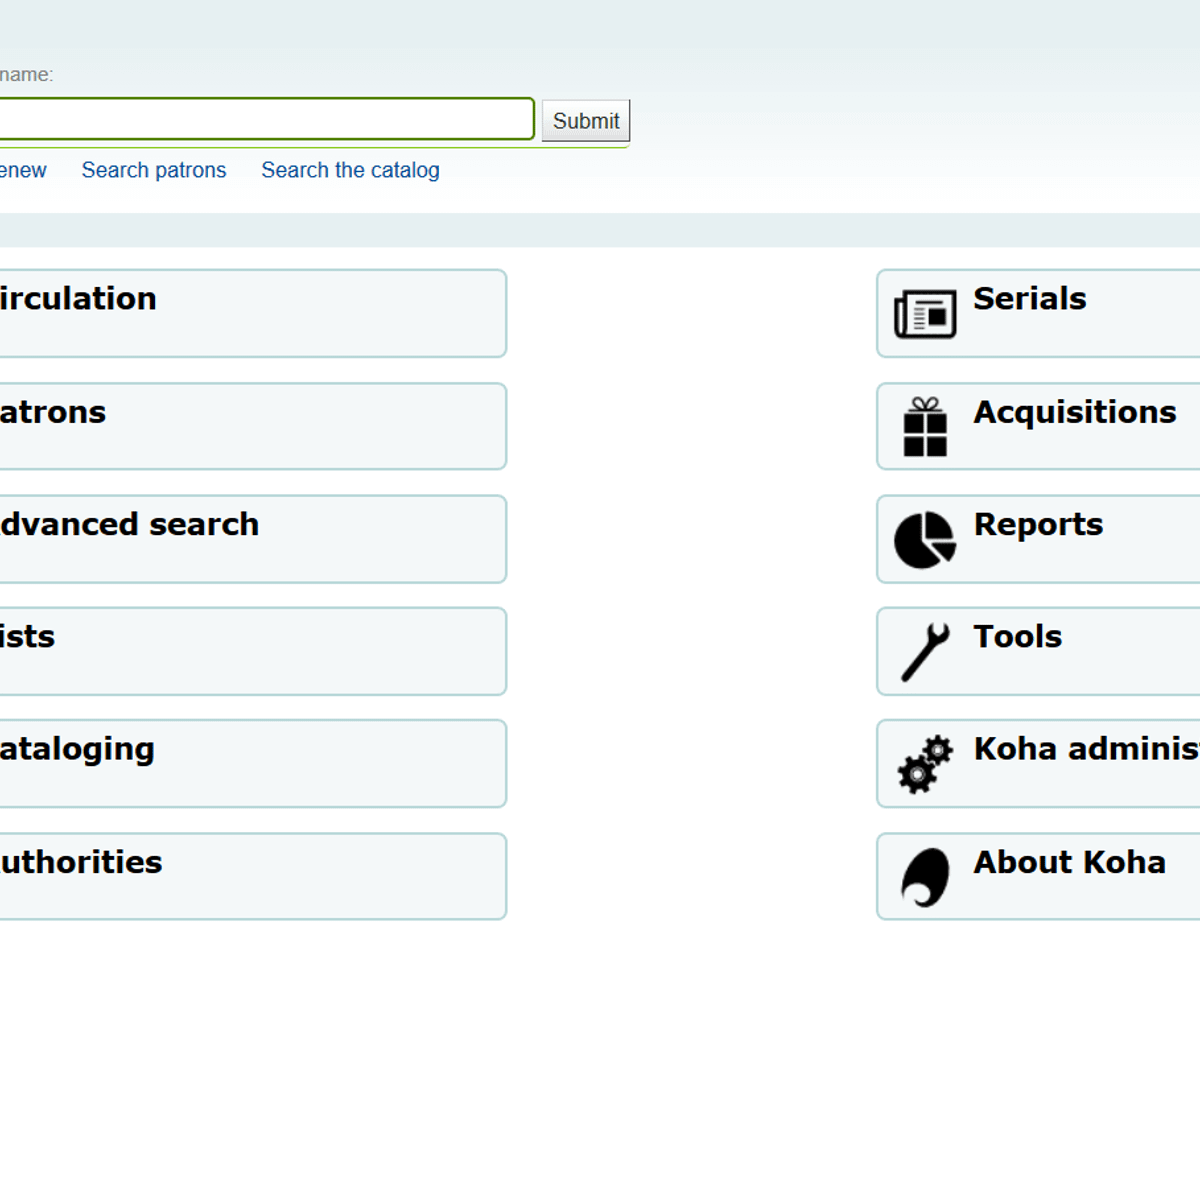
Task: Follow the Search the catalog link
Action: [350, 170]
